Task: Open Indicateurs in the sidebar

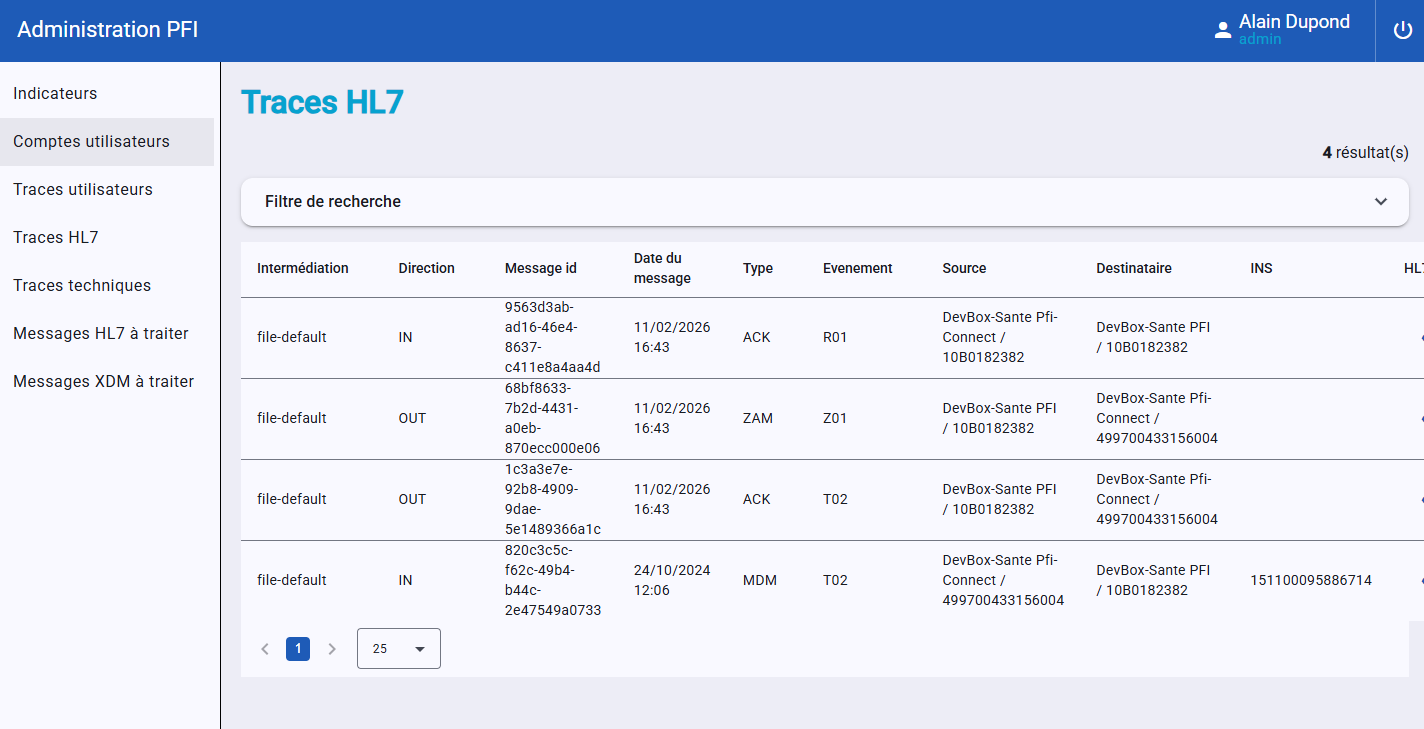Action: pos(55,93)
